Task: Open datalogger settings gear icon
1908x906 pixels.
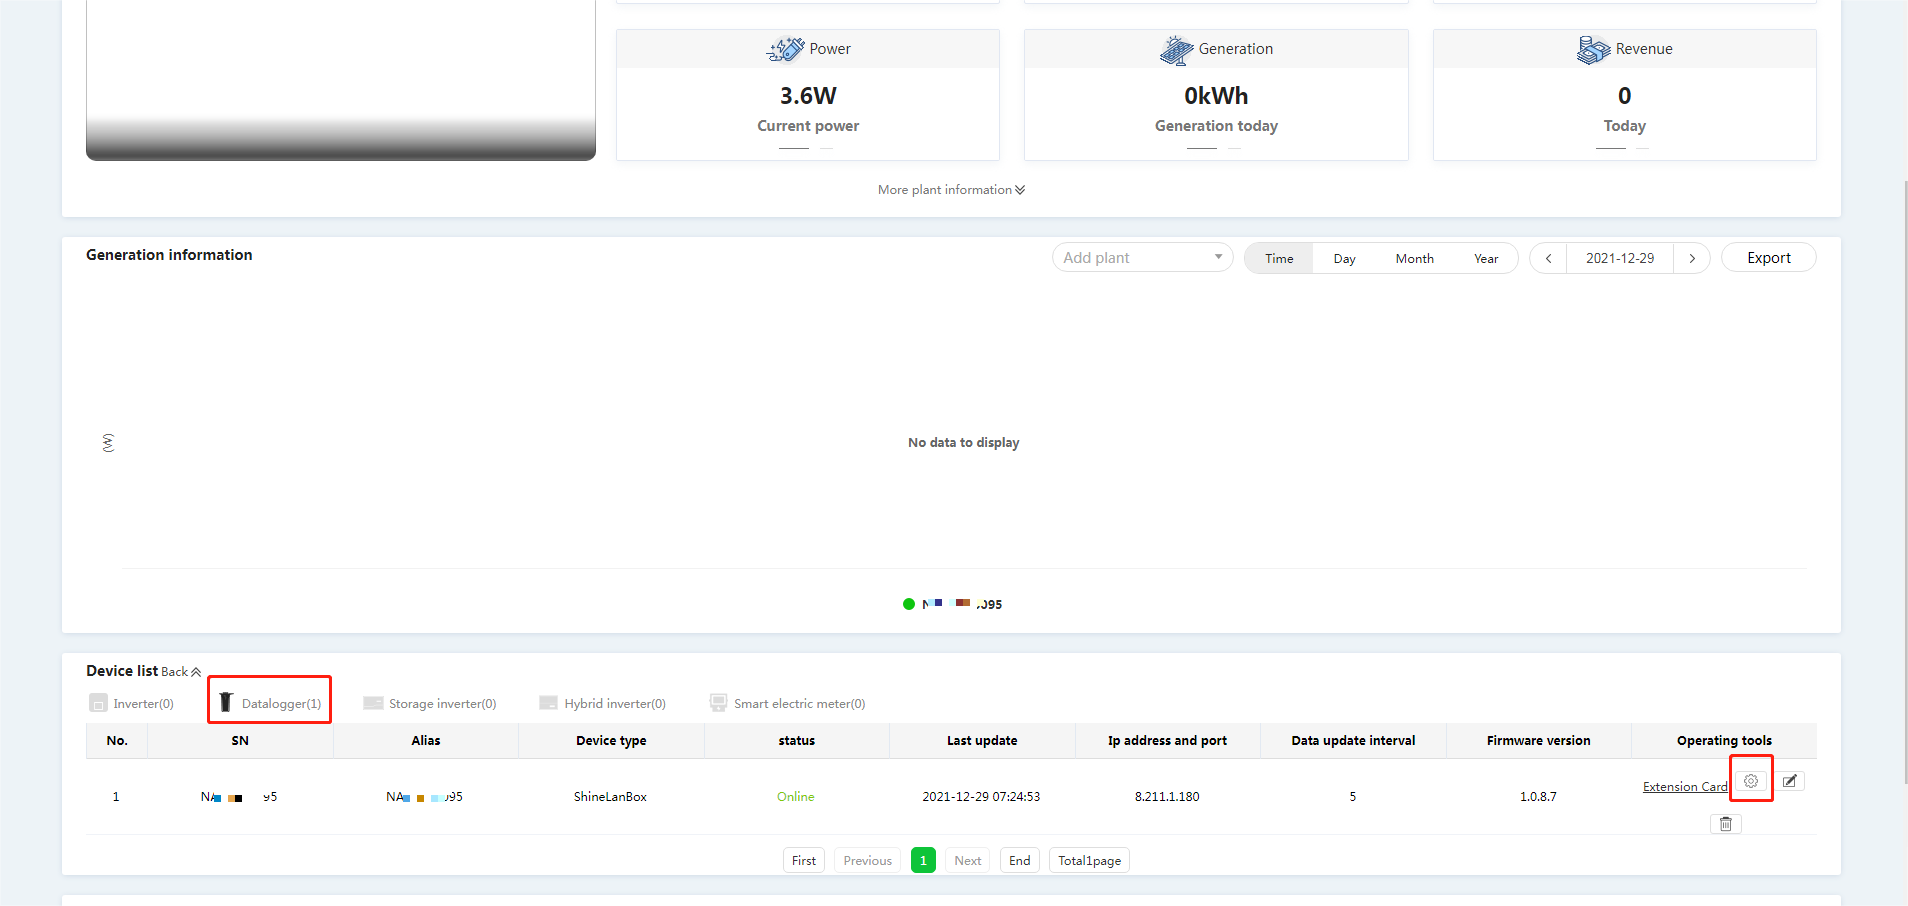Action: click(x=1751, y=781)
